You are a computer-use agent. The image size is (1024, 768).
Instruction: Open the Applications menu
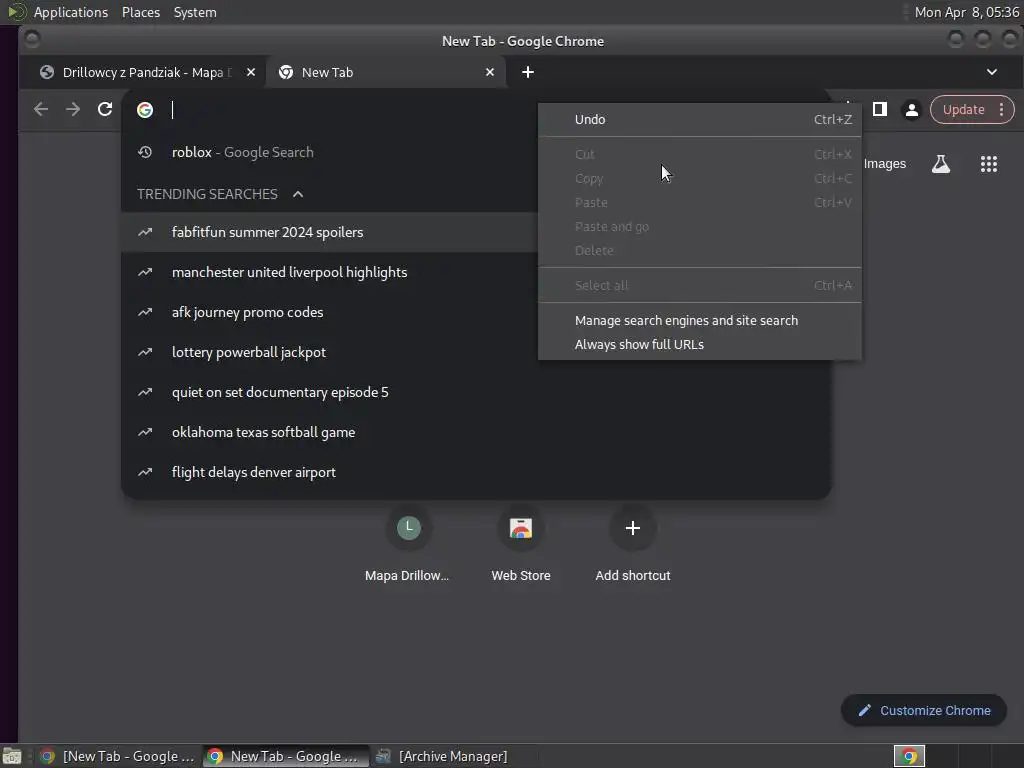coord(71,12)
